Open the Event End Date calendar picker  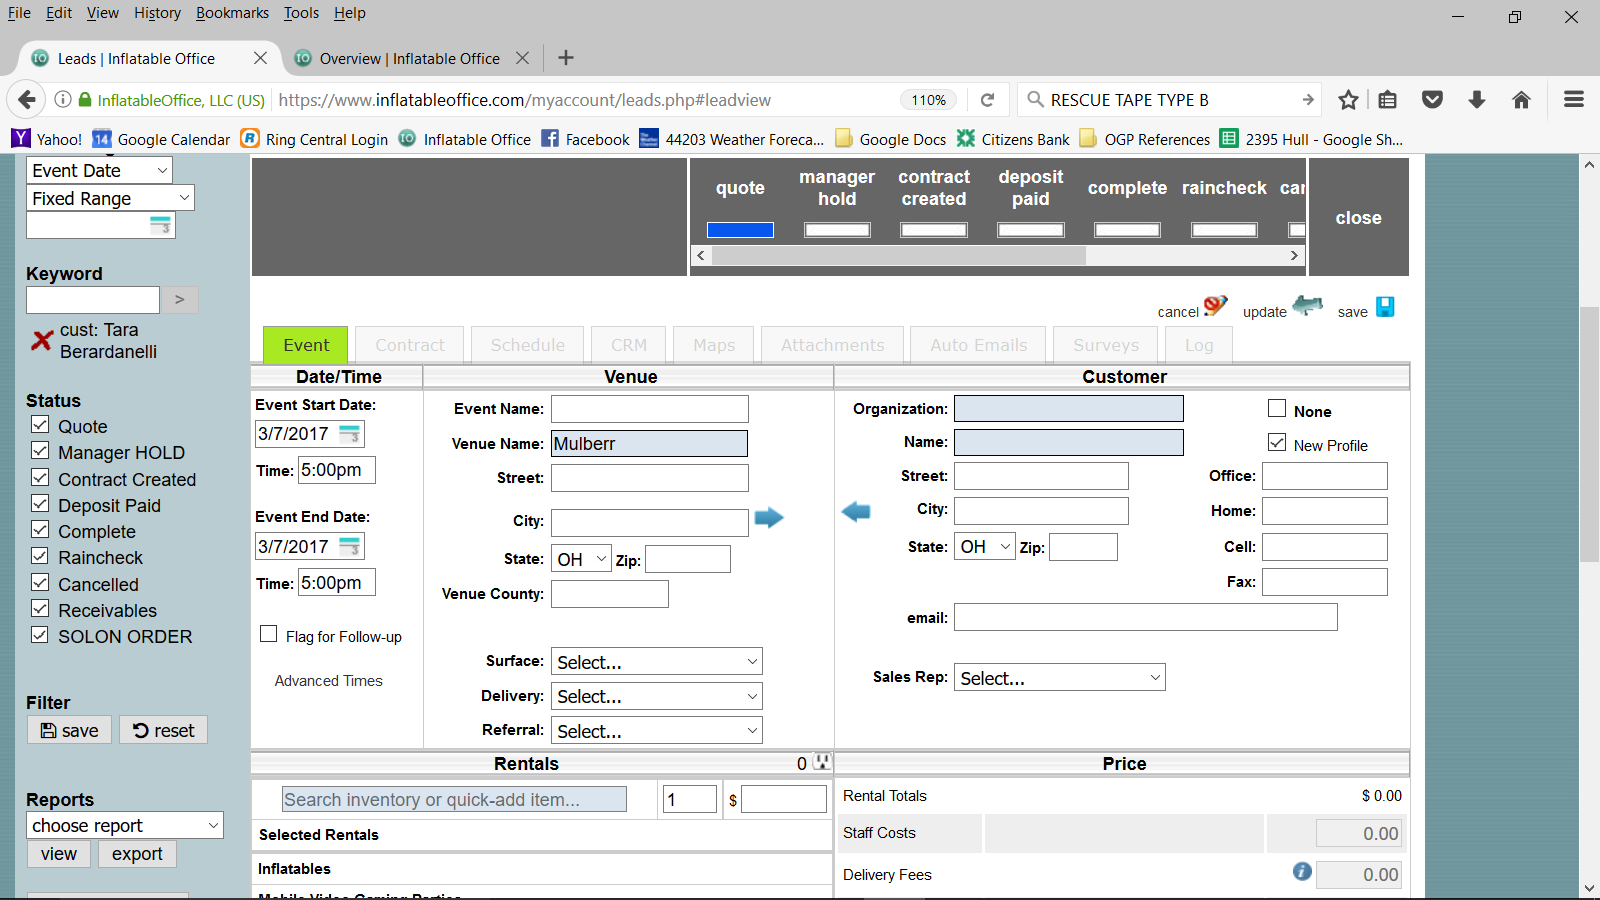click(x=349, y=547)
